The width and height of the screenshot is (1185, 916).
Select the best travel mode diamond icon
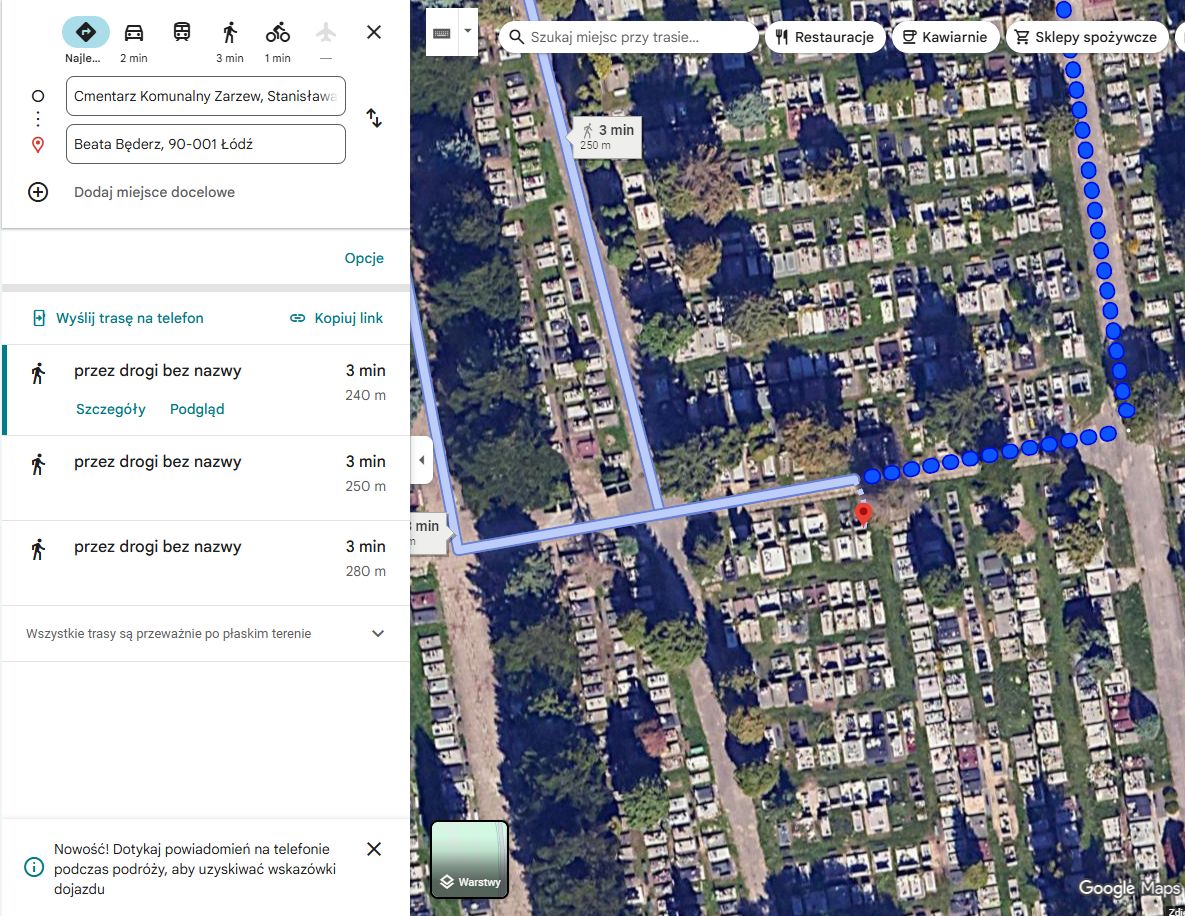pos(85,32)
